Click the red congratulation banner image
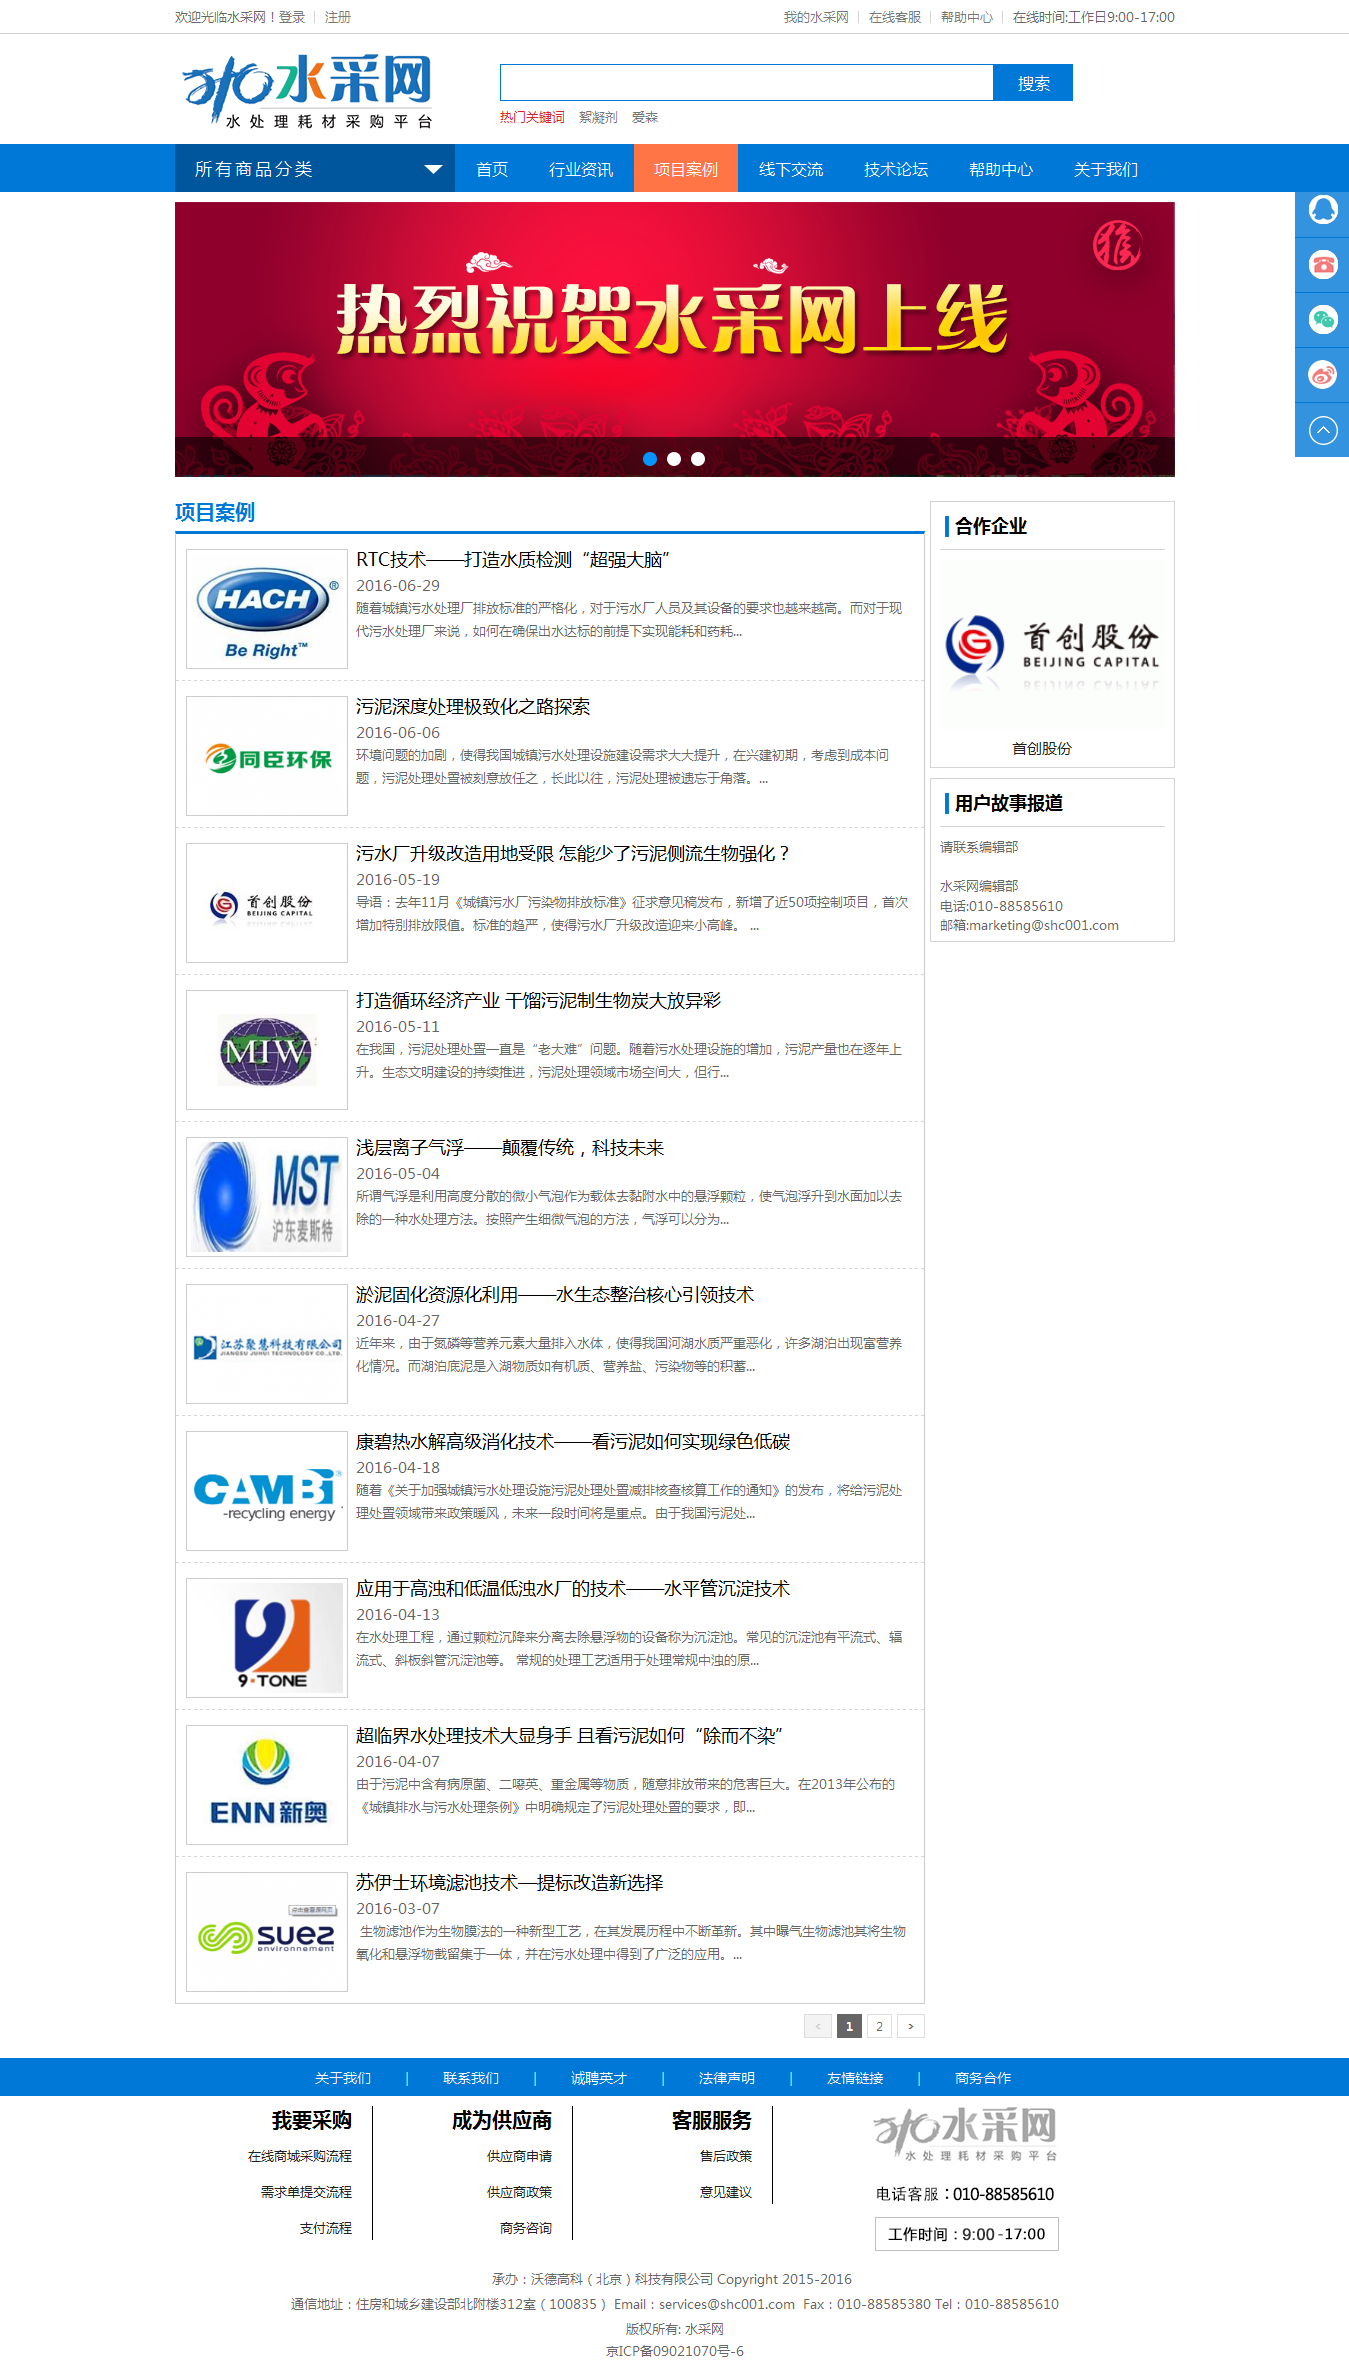The width and height of the screenshot is (1349, 2360). click(x=675, y=339)
